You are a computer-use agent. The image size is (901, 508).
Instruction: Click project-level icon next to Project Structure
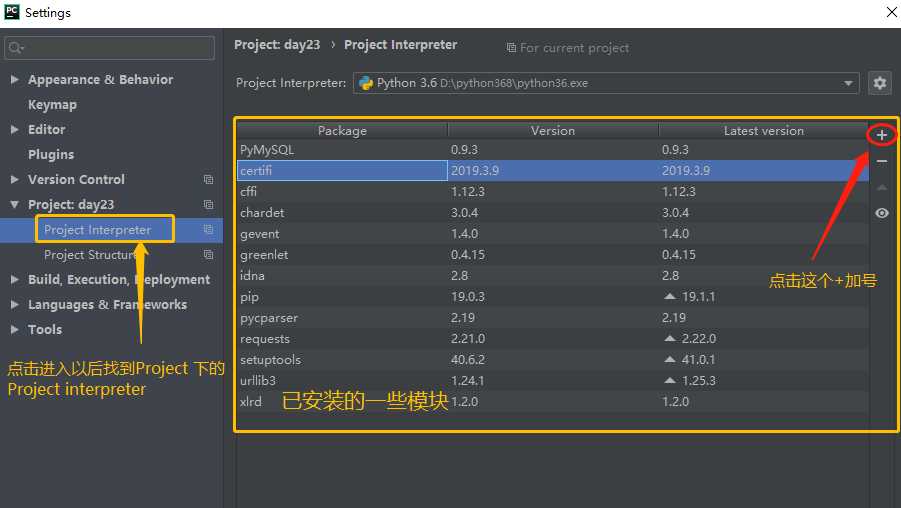click(x=209, y=255)
